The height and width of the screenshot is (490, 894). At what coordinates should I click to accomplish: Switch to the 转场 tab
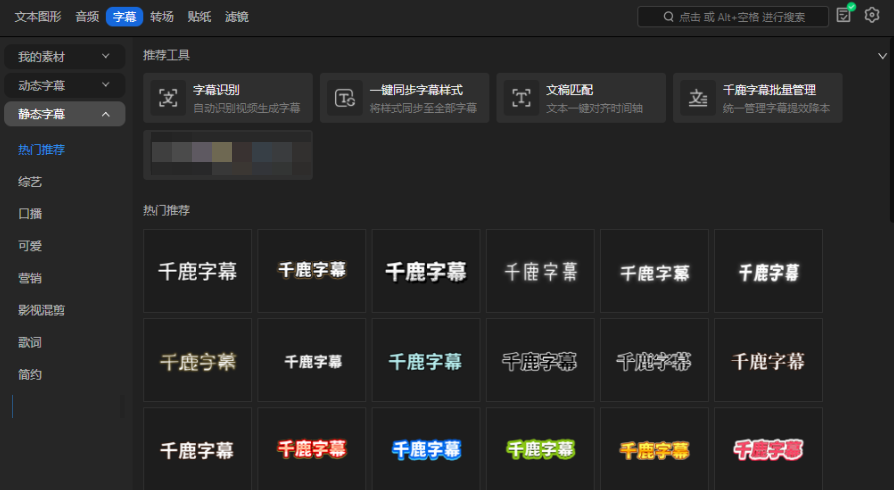click(x=161, y=17)
